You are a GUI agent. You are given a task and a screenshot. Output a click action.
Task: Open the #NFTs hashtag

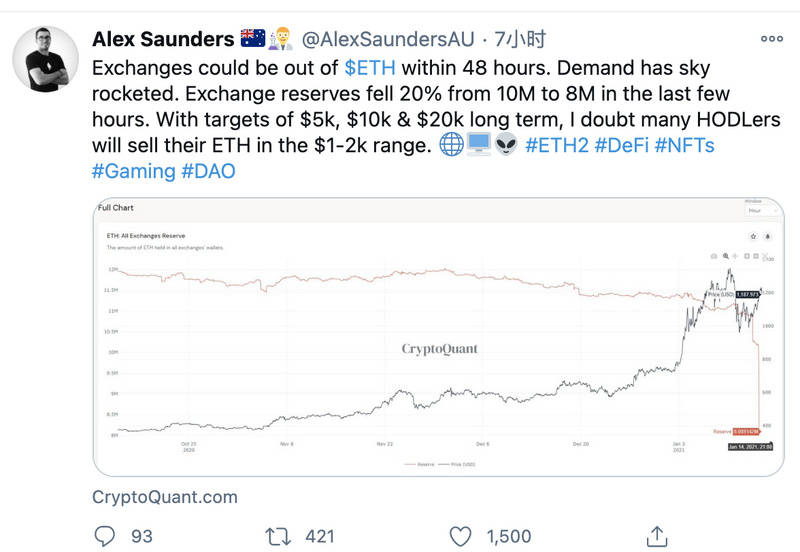[x=684, y=145]
